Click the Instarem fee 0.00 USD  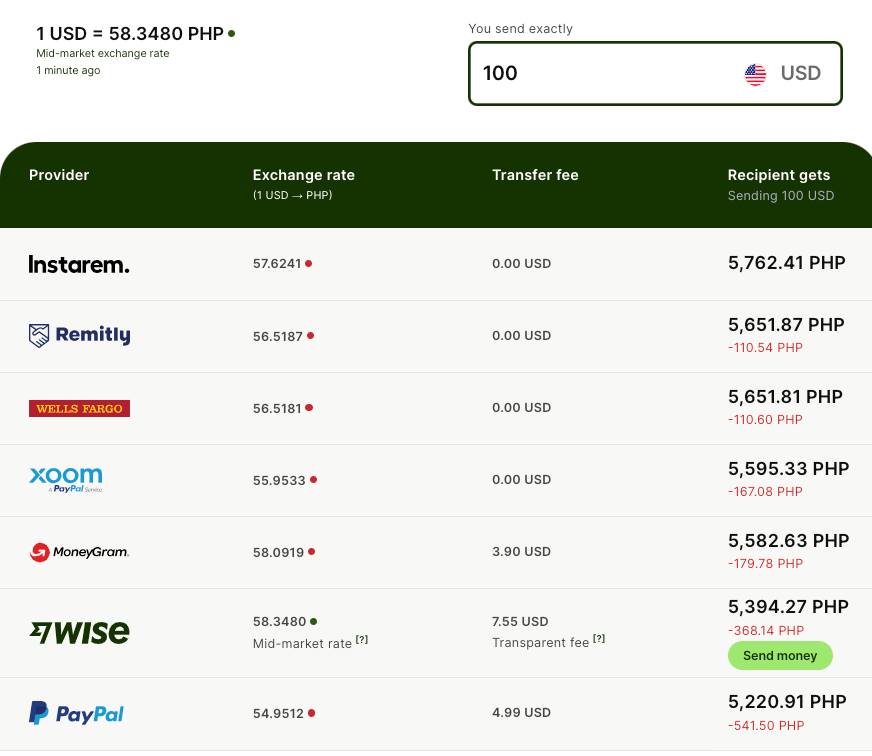point(522,264)
